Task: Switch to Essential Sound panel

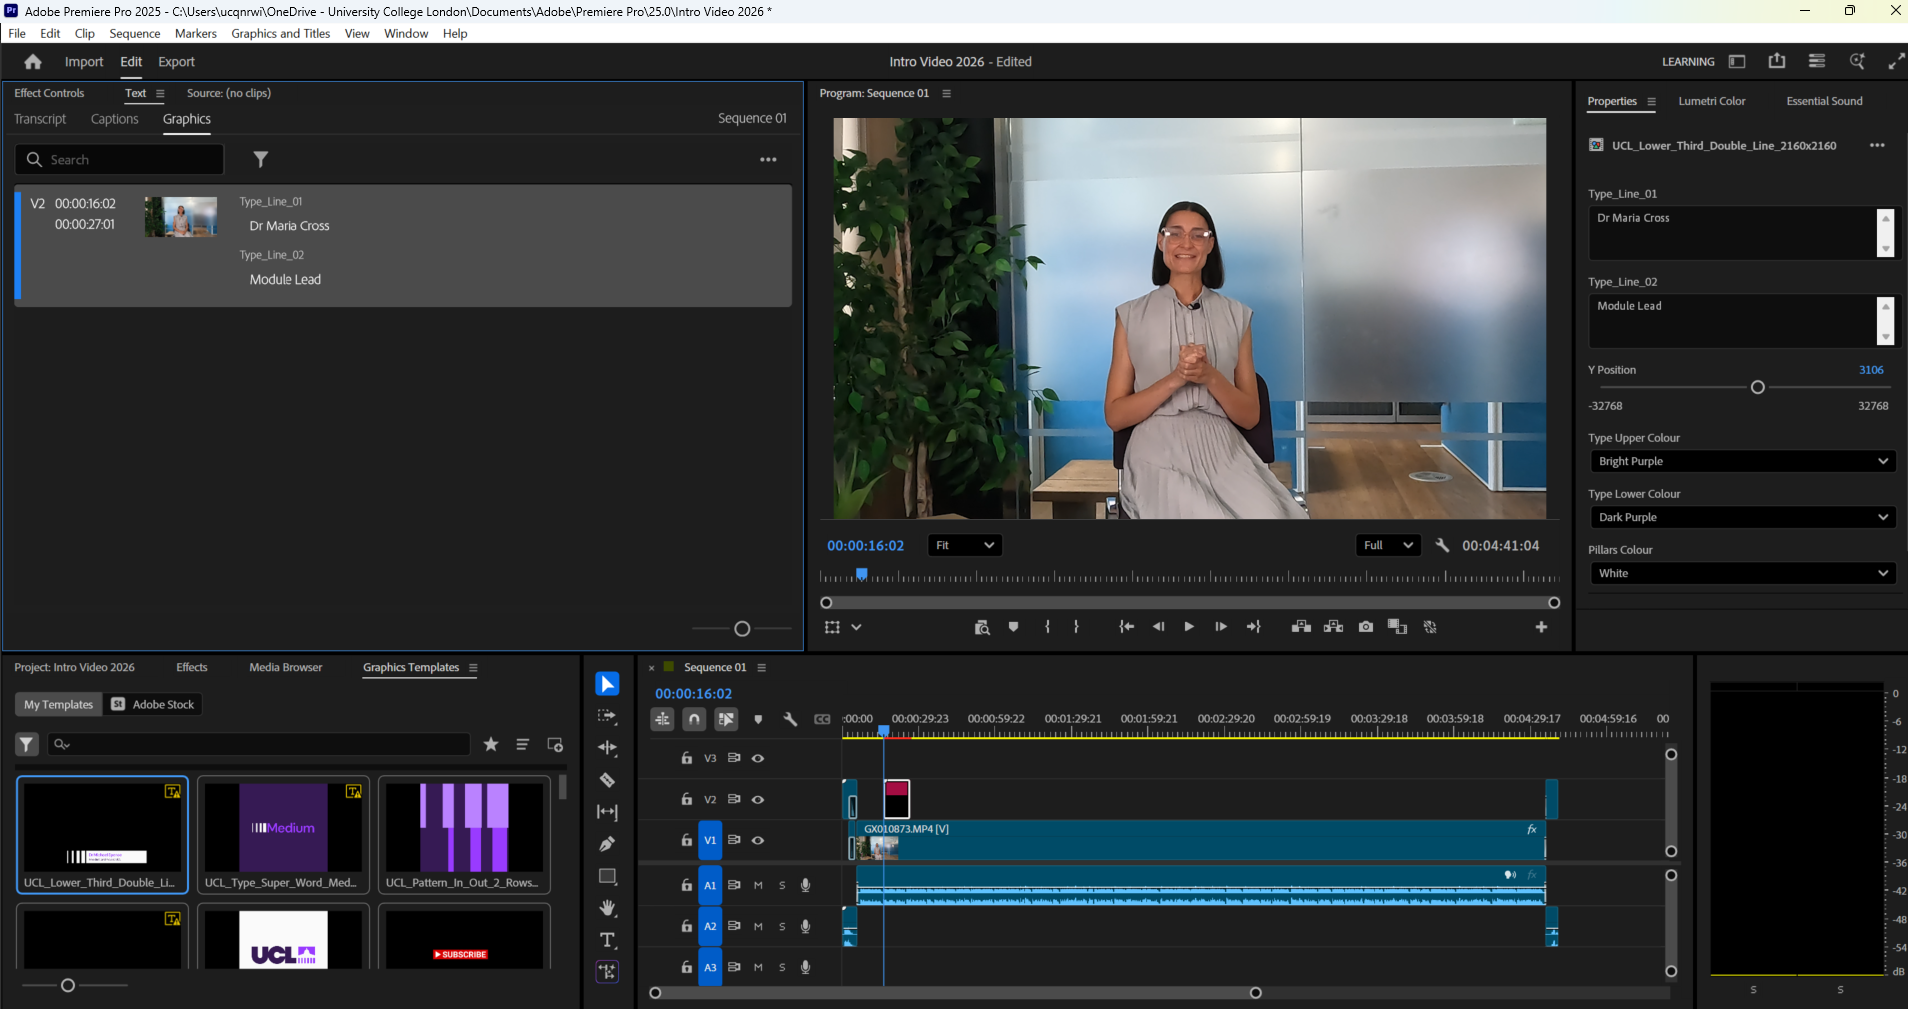Action: 1824,101
